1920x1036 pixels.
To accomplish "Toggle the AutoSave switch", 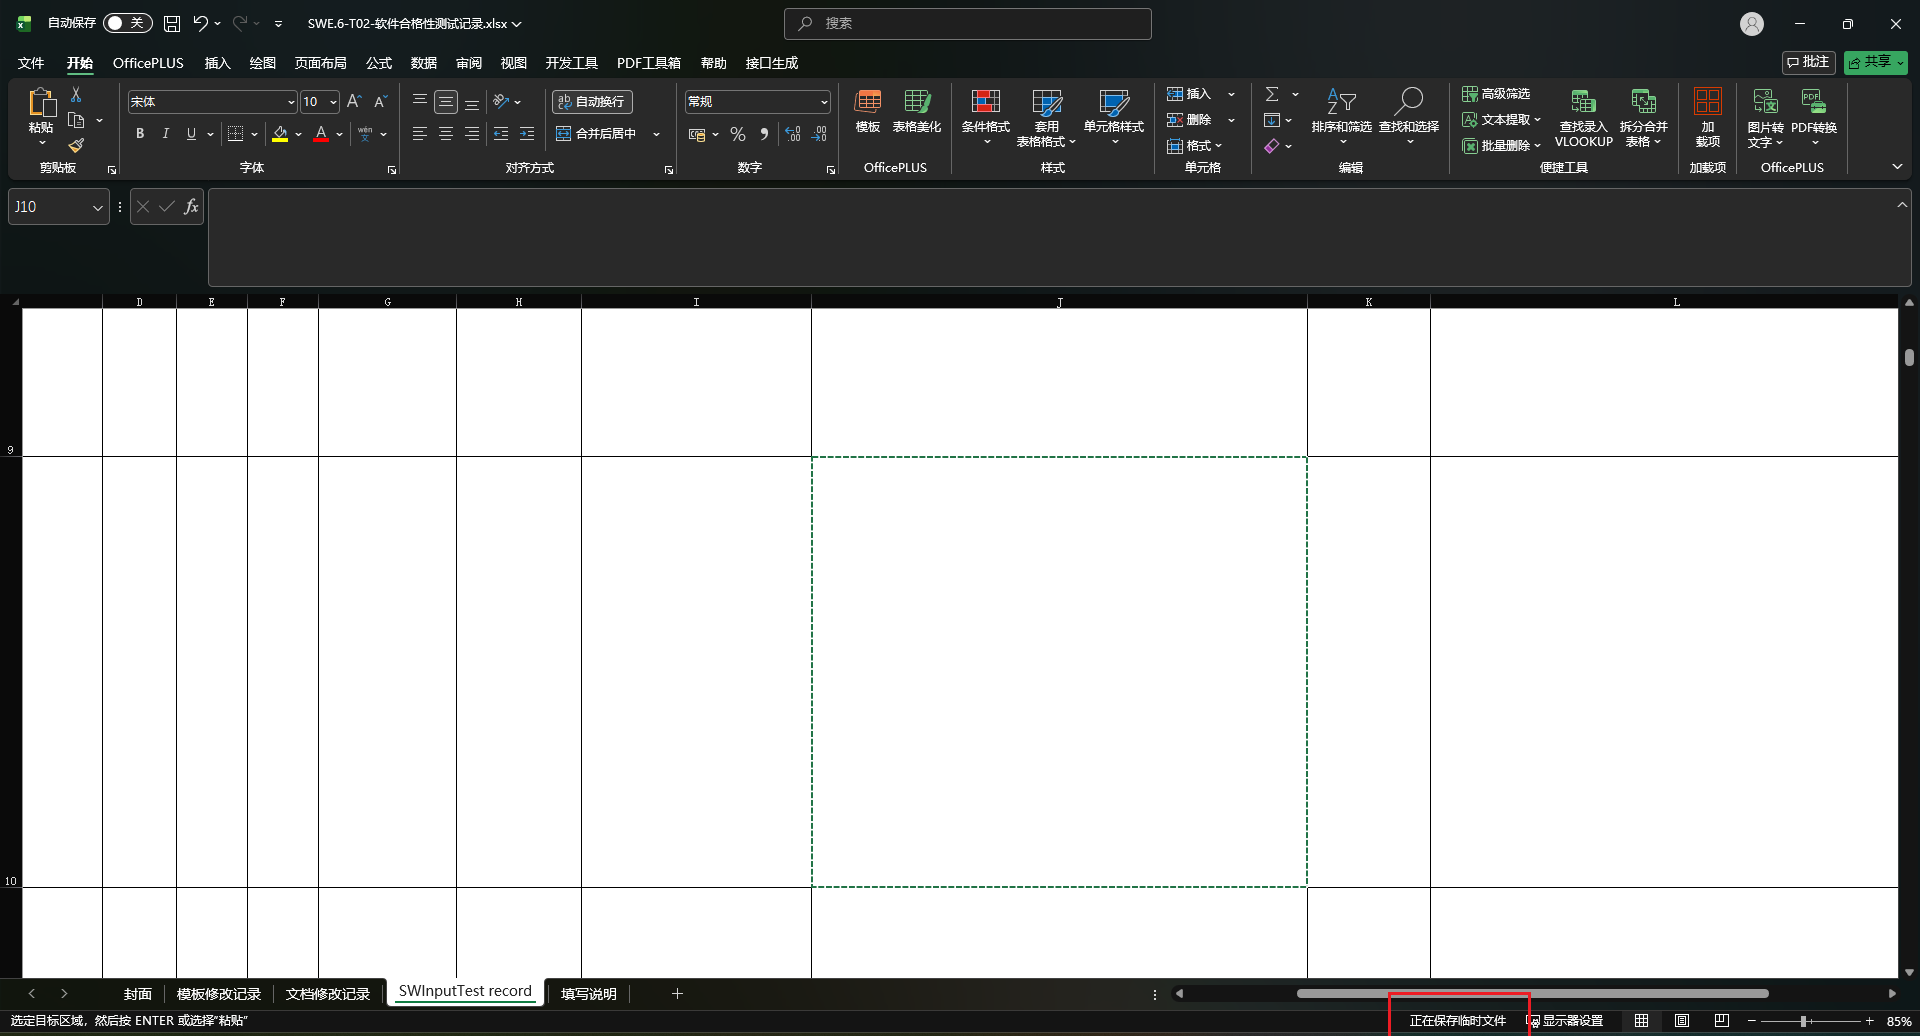I will (x=127, y=23).
